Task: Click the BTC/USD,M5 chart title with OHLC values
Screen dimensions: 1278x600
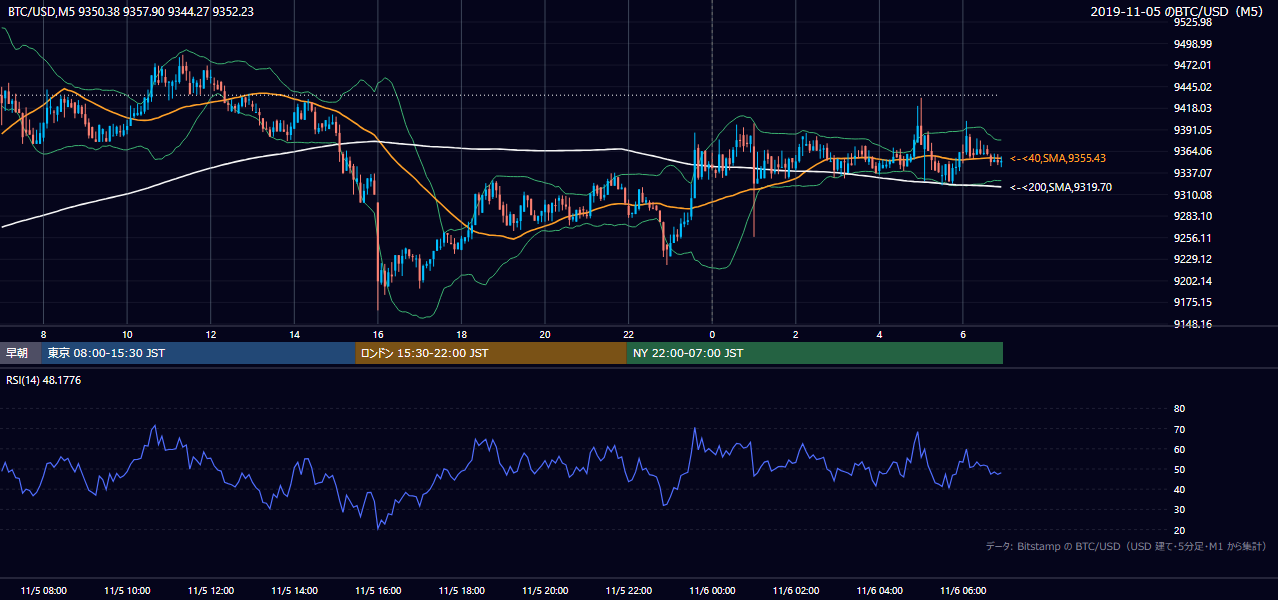Action: tap(130, 11)
